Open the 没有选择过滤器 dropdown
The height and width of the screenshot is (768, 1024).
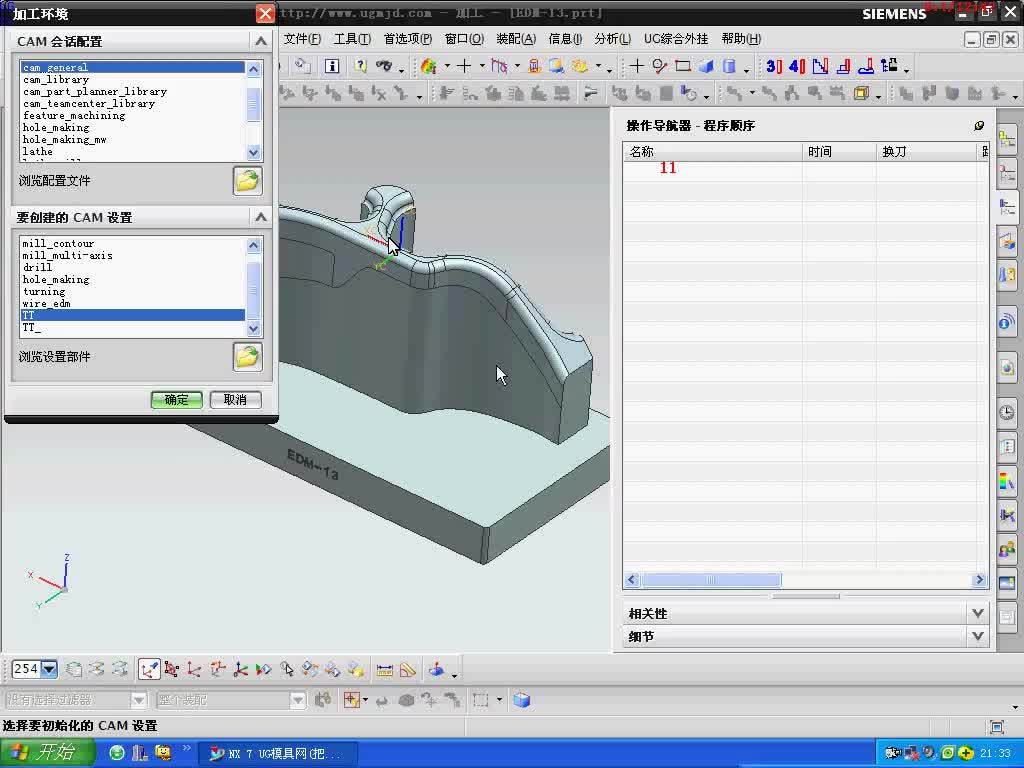(x=138, y=701)
